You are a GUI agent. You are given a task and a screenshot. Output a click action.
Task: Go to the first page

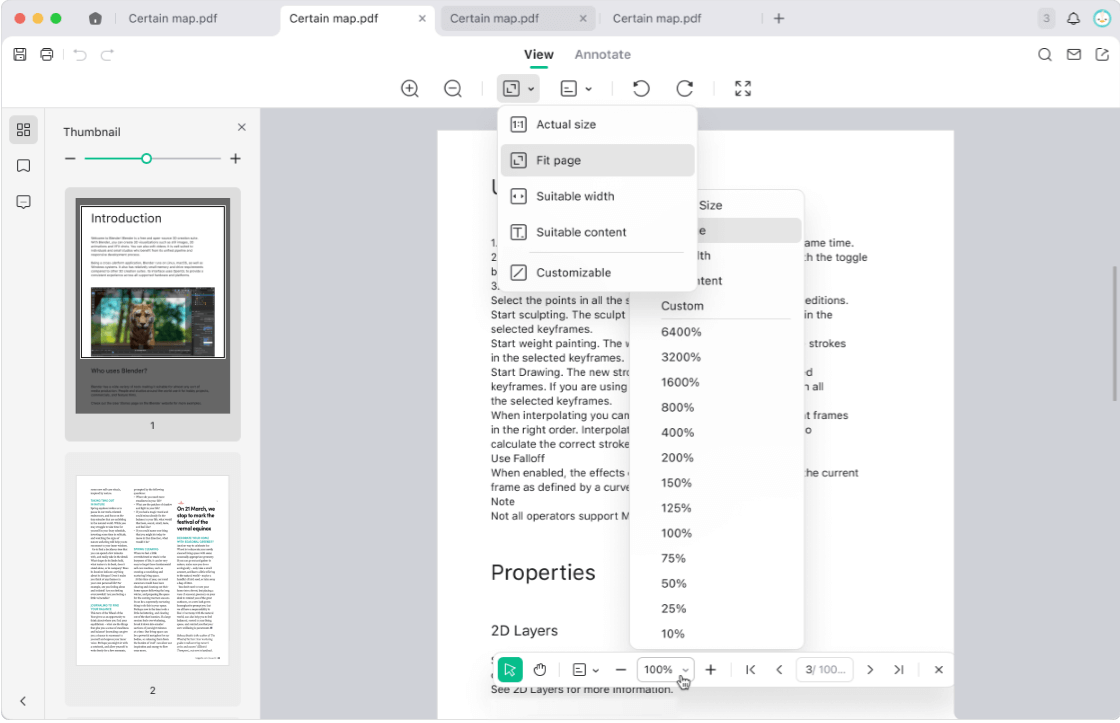pyautogui.click(x=750, y=669)
